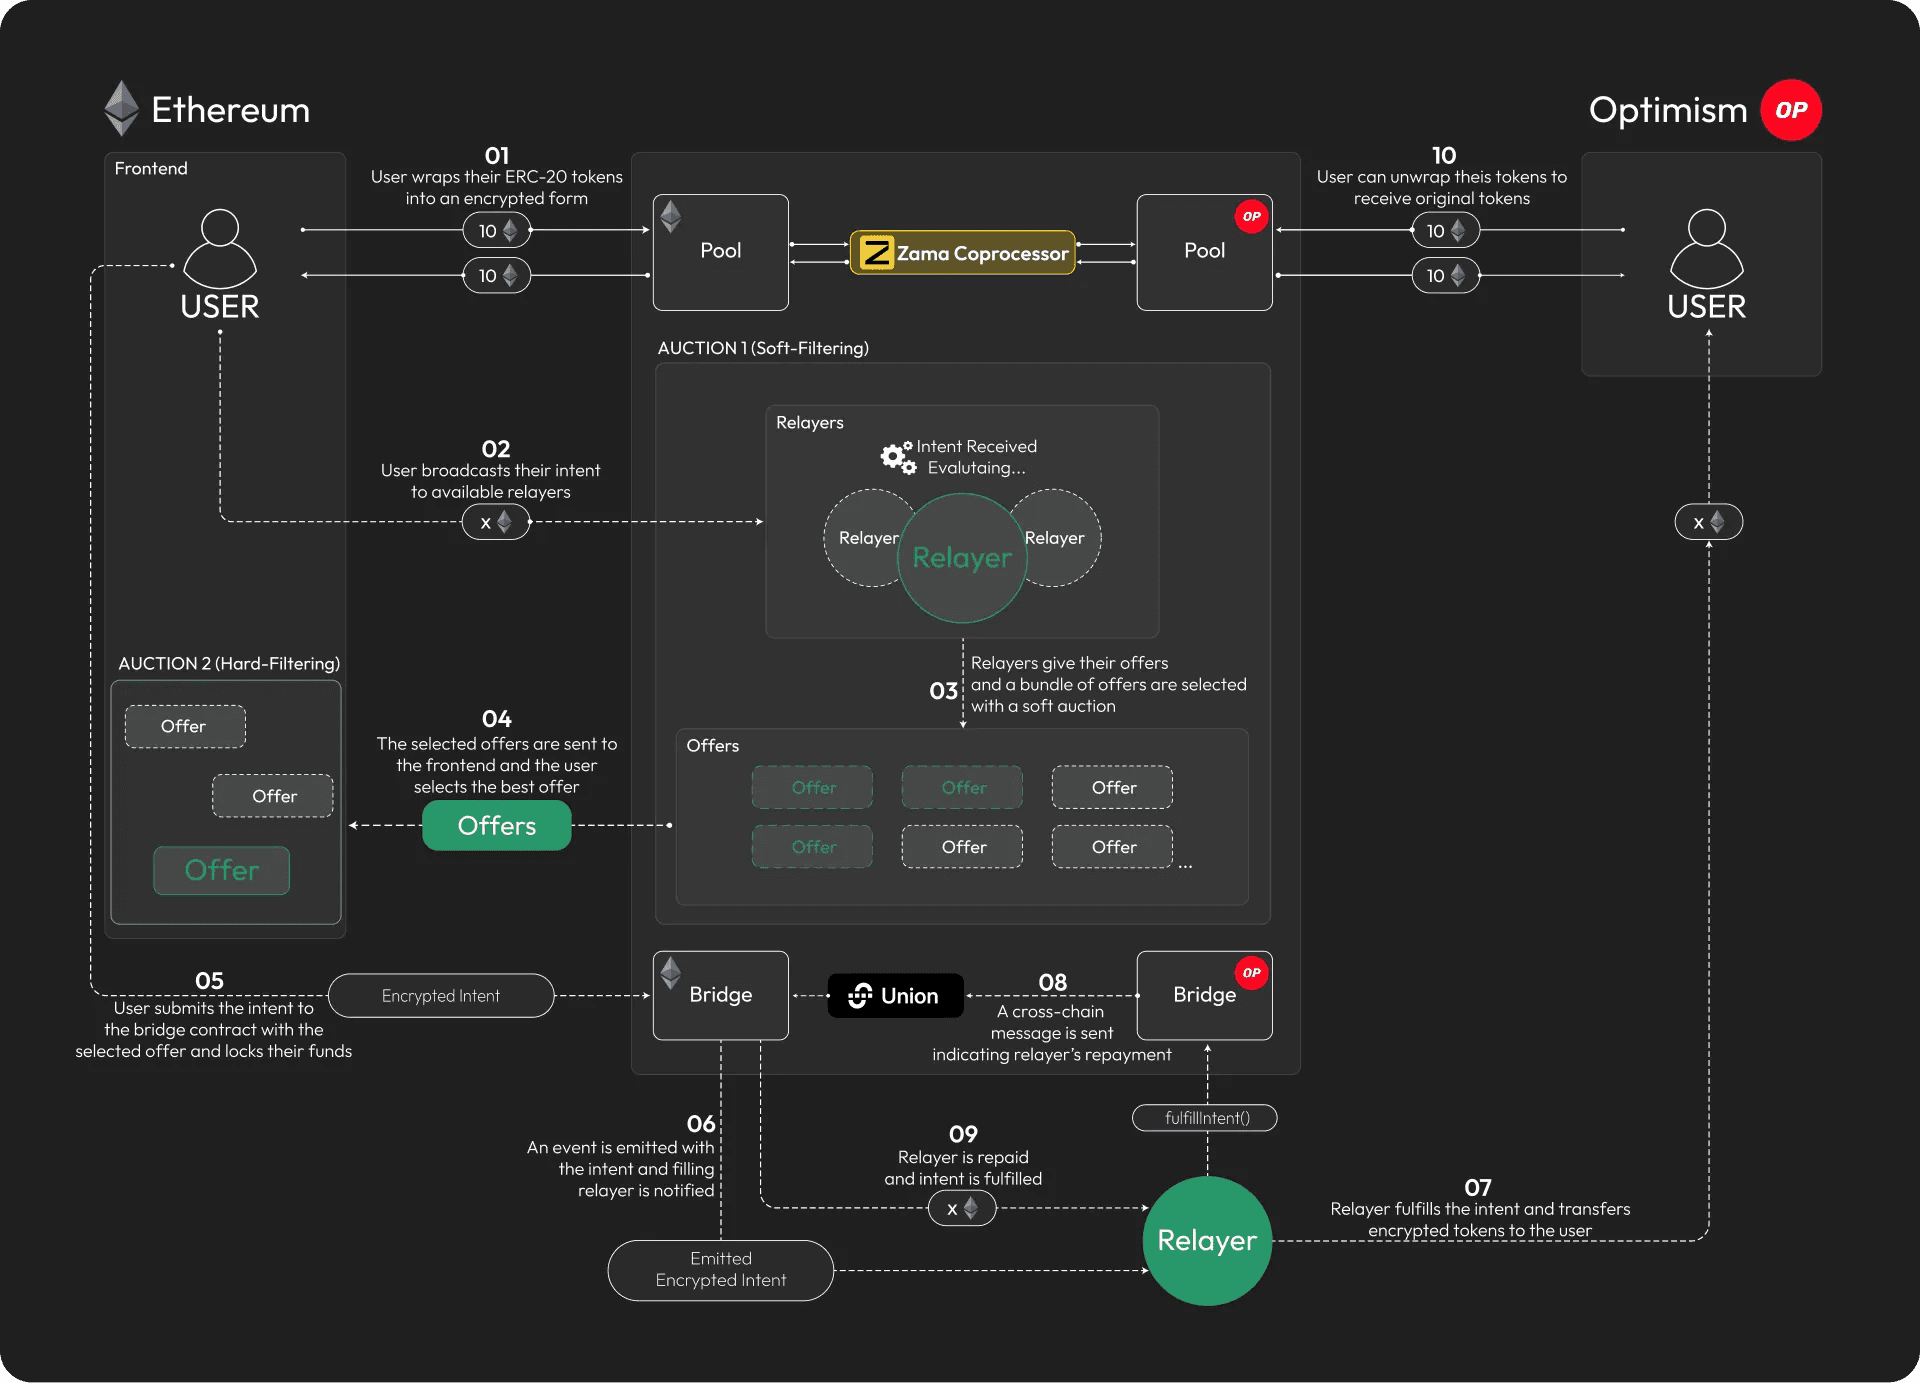The height and width of the screenshot is (1383, 1920).
Task: Click the Ethereum diamond logo in the header
Action: 122,108
